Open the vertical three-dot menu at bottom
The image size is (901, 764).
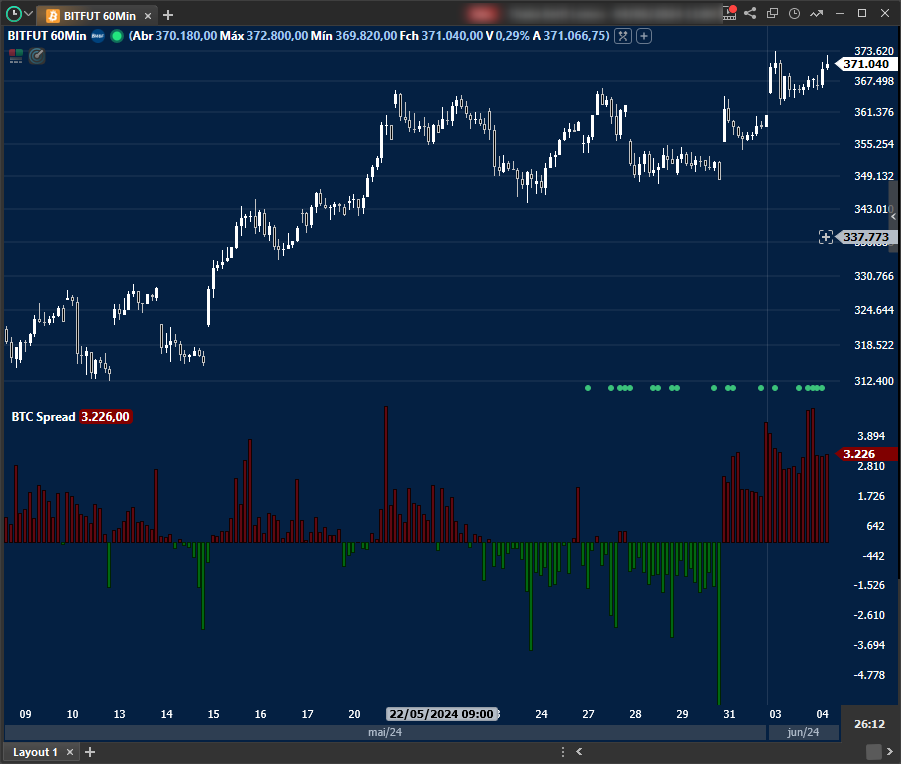pyautogui.click(x=563, y=752)
